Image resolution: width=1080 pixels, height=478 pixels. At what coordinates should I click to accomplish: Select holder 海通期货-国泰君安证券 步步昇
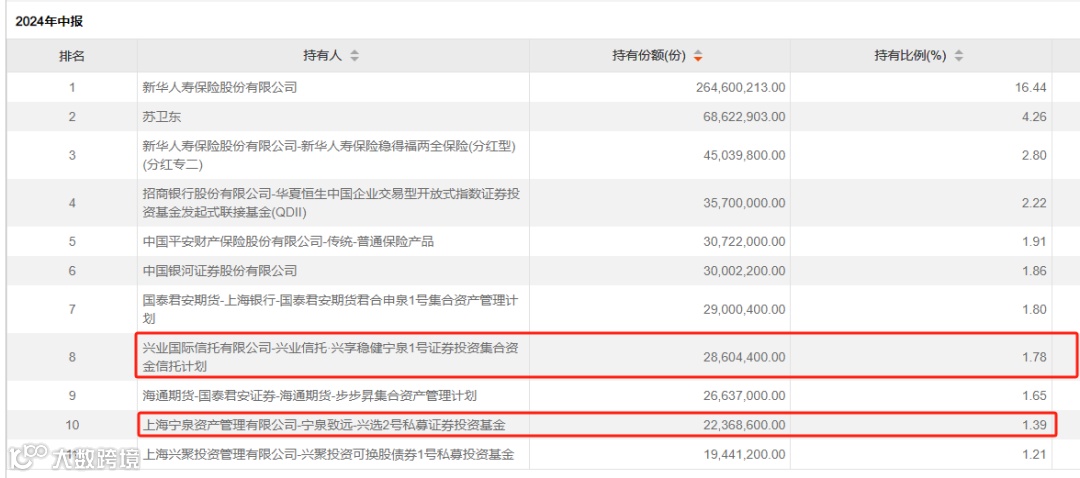point(309,395)
